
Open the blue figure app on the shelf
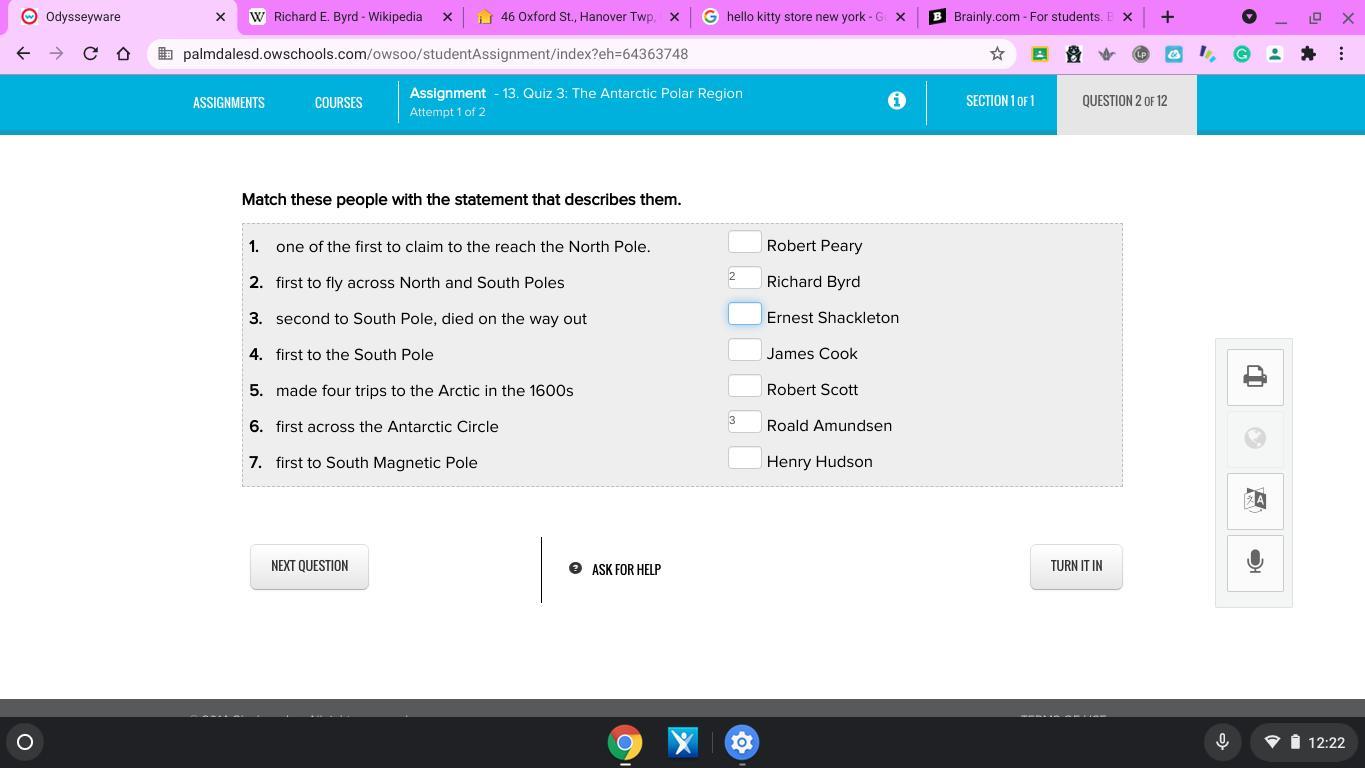pyautogui.click(x=683, y=742)
